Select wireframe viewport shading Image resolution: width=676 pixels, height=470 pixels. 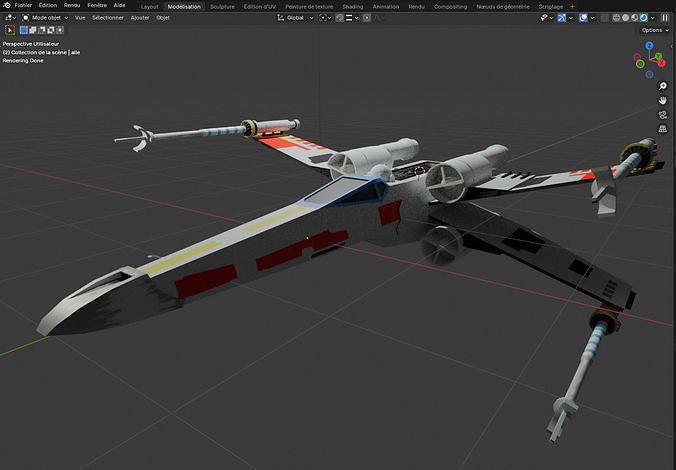point(617,18)
